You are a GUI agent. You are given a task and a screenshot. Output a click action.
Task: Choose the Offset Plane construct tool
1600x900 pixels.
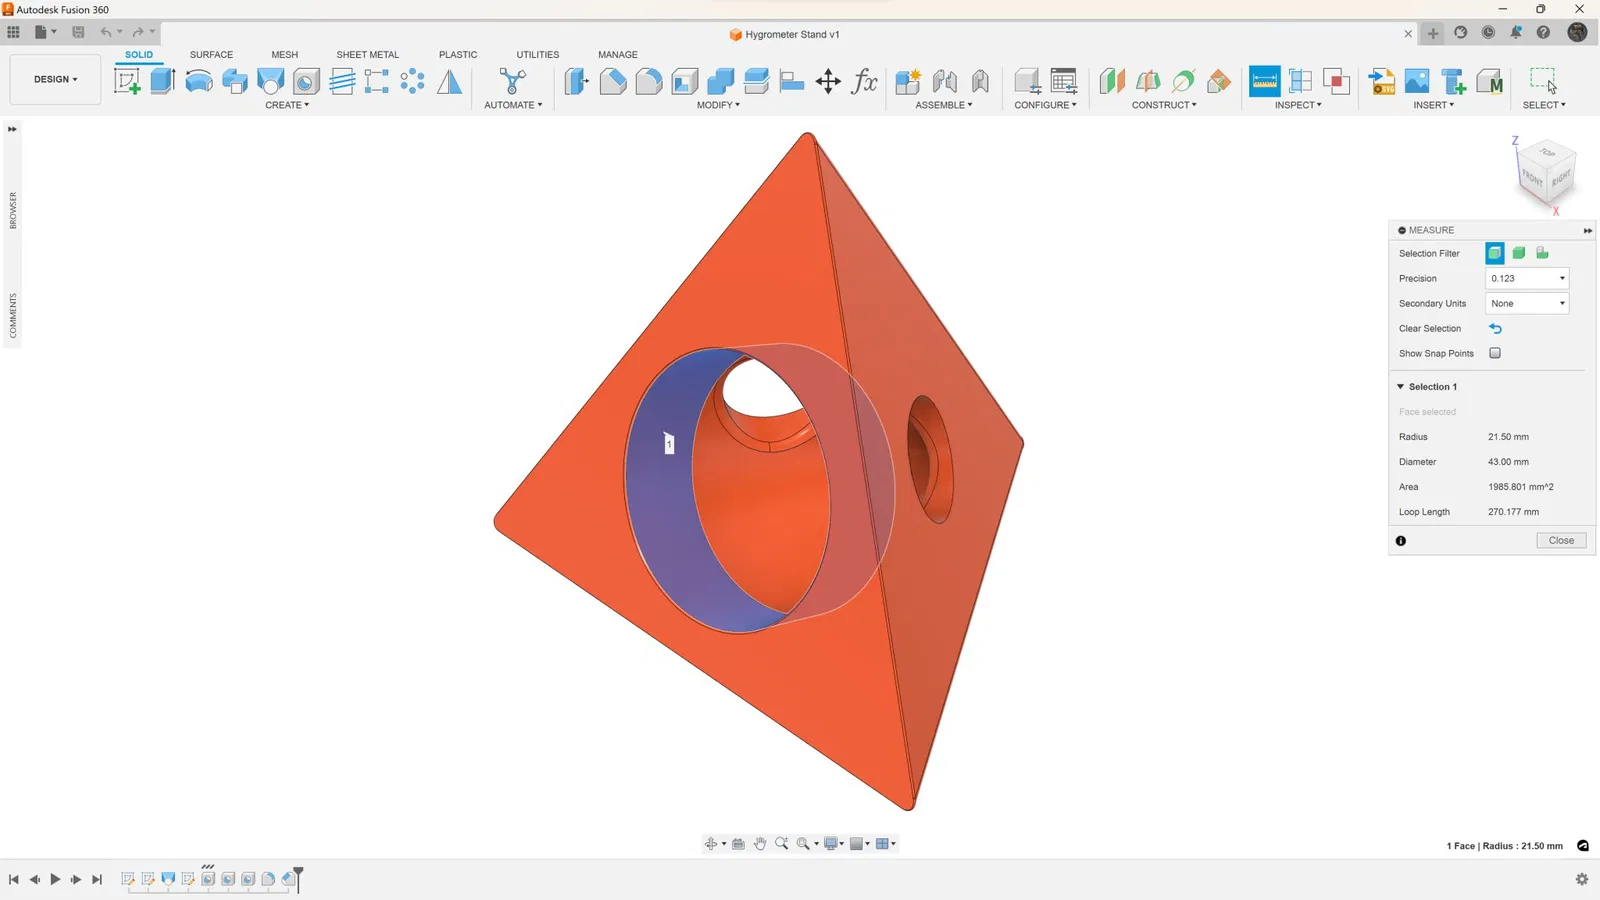pyautogui.click(x=1112, y=81)
